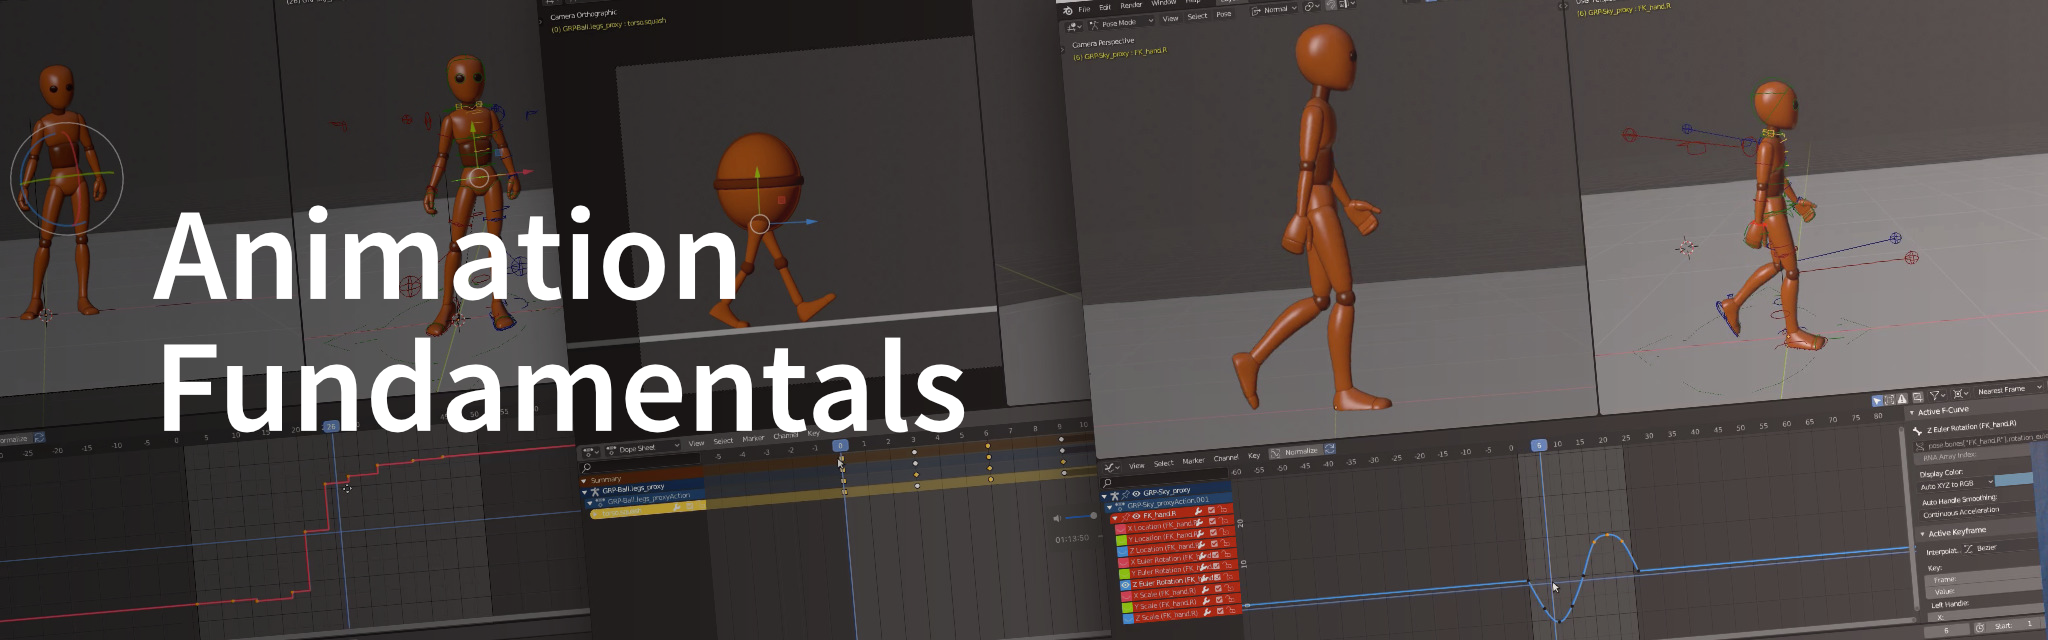2048x640 pixels.
Task: Open the Nearest Frame snapping dropdown
Action: pos(2007,390)
